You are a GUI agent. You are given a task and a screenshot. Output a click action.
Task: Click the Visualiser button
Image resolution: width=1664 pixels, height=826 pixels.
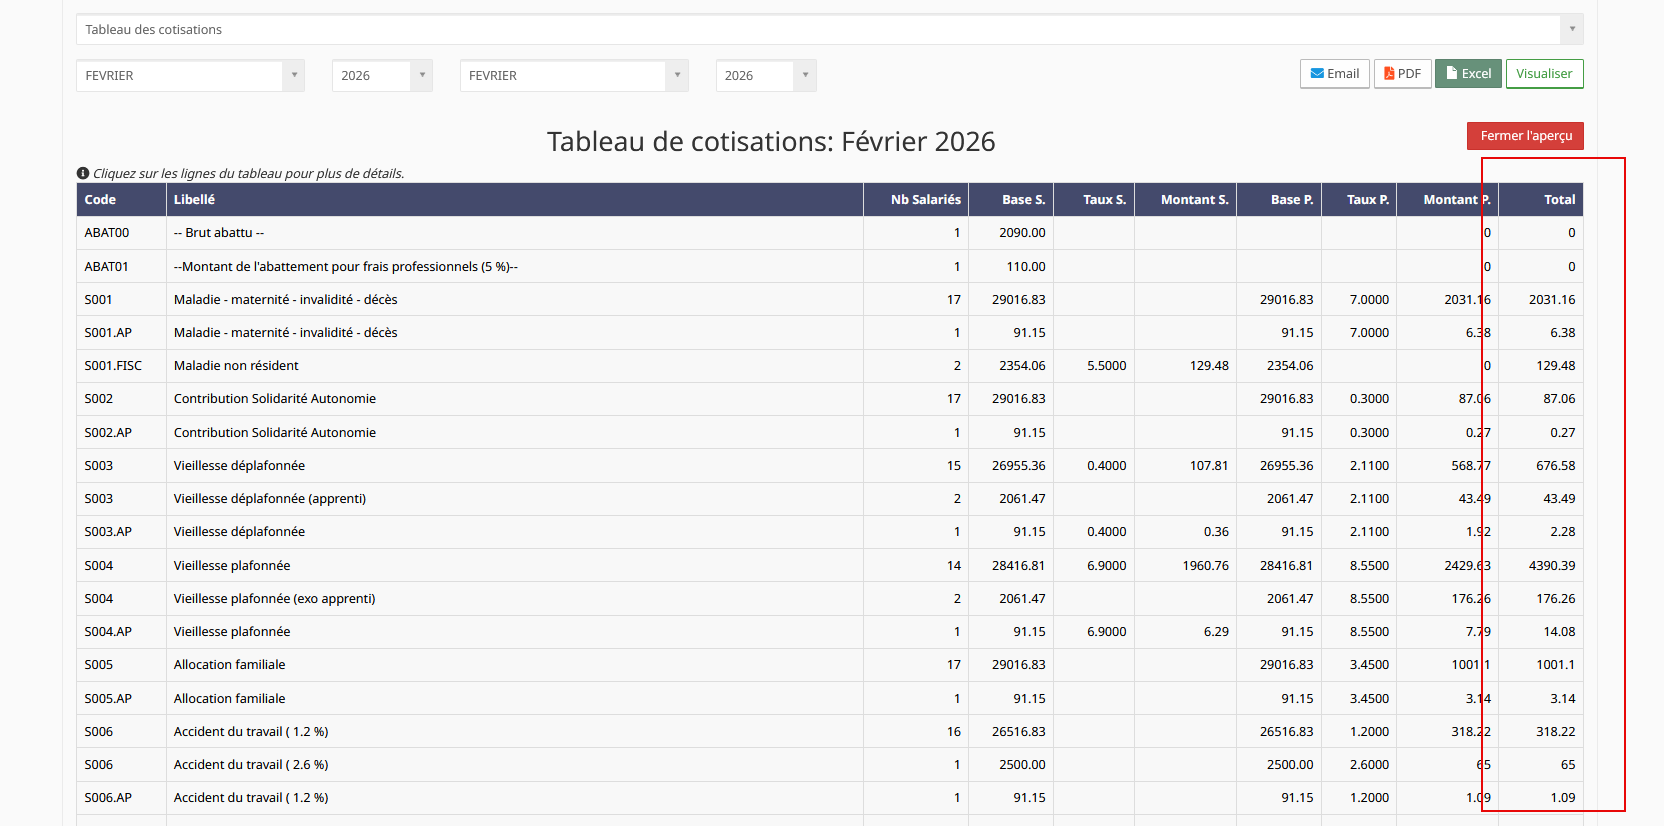click(1544, 74)
